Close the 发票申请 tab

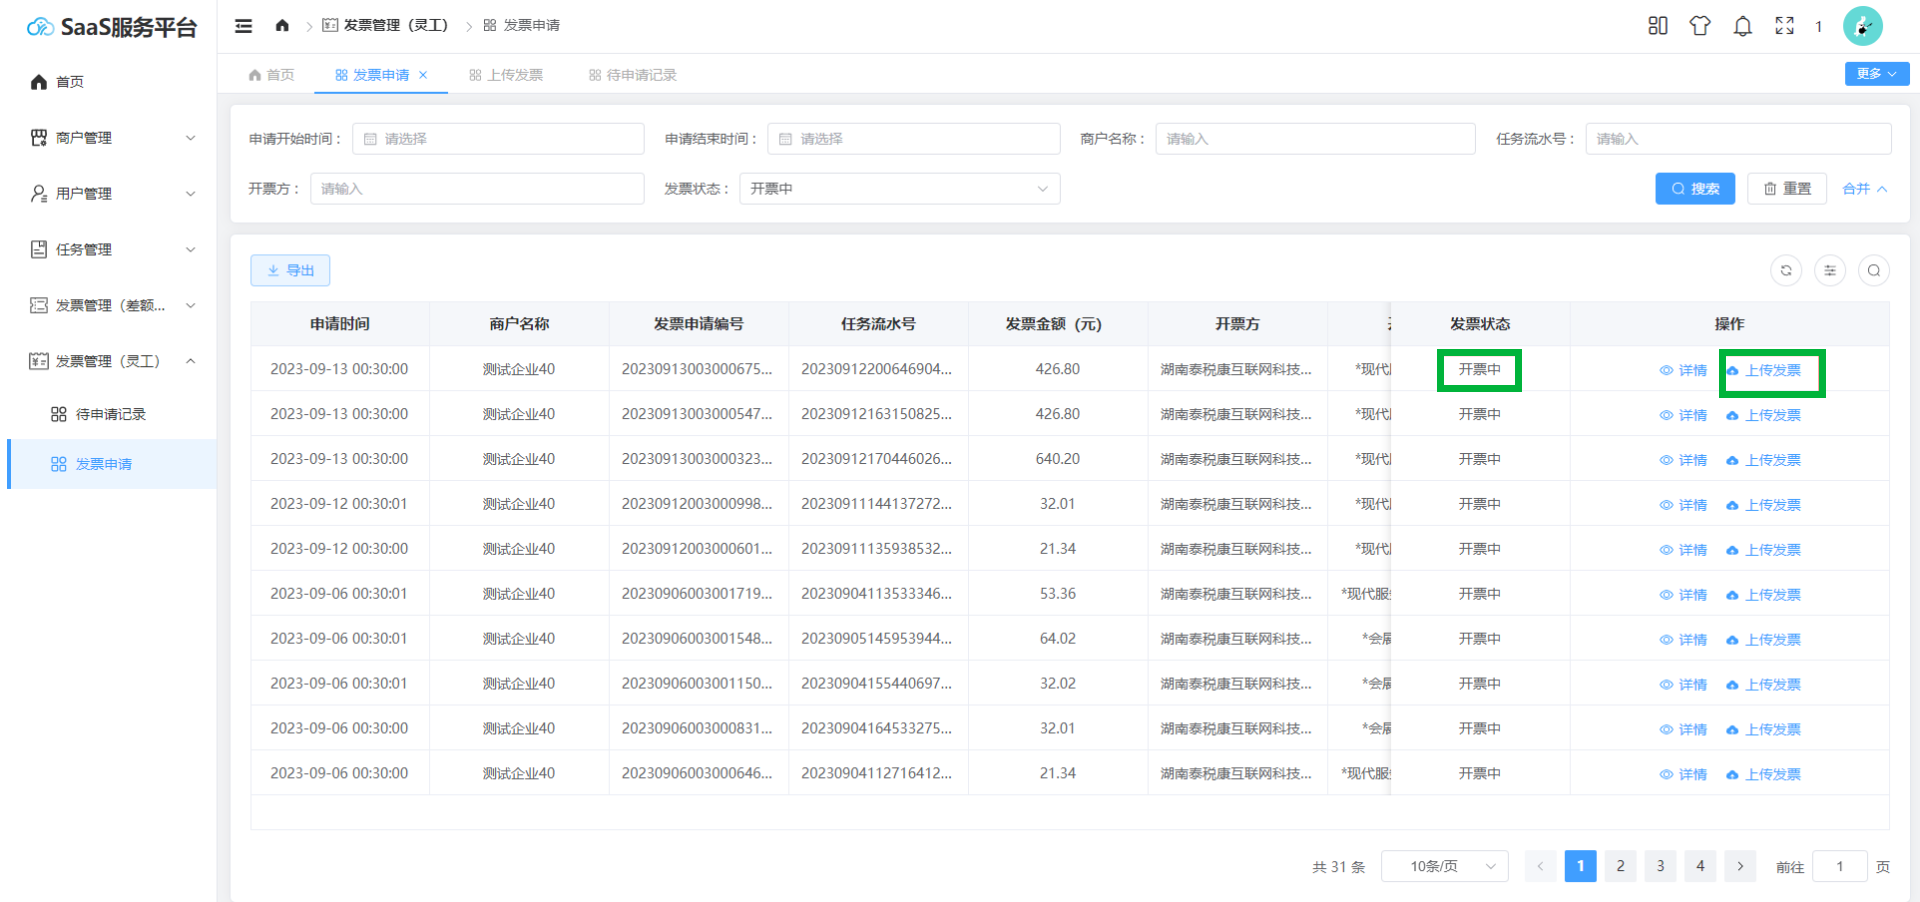(x=423, y=75)
